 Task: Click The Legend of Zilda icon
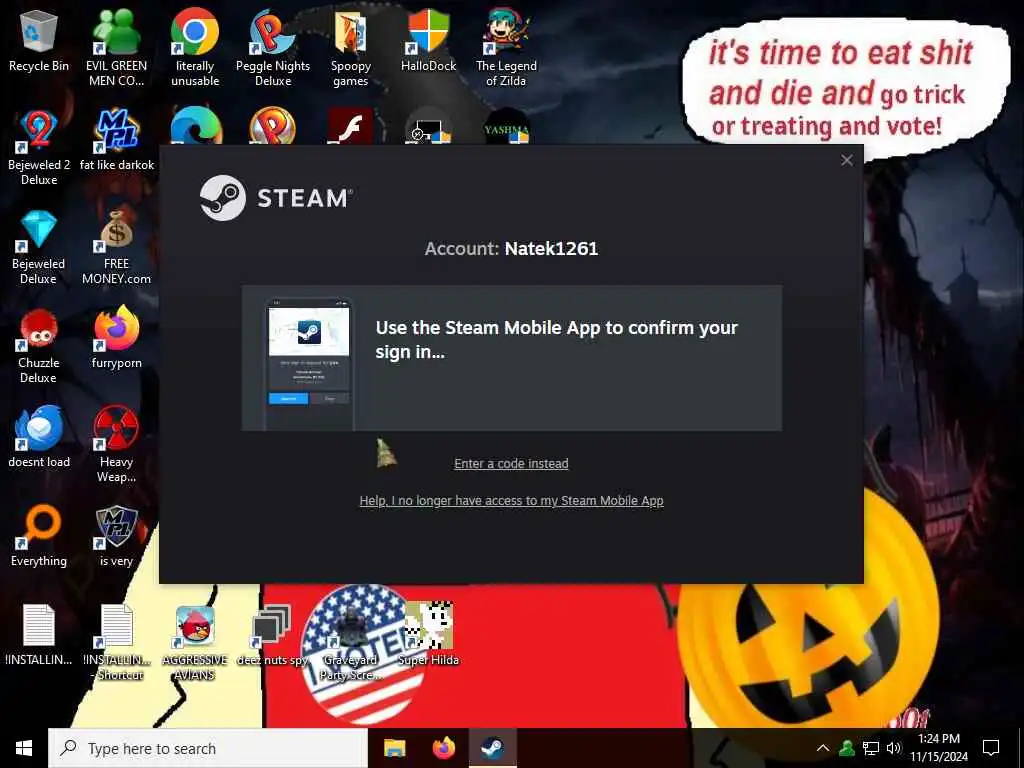coord(506,31)
